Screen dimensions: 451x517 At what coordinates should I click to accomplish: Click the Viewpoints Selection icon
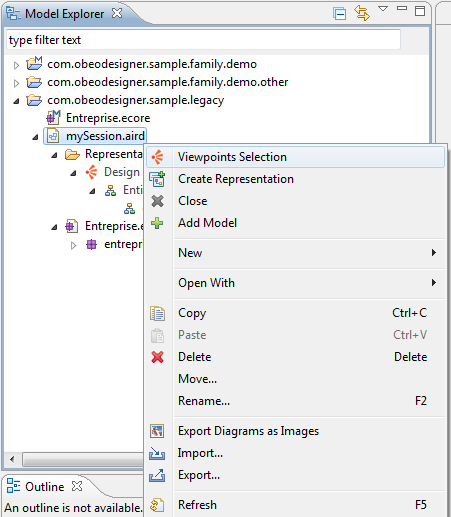(x=157, y=157)
